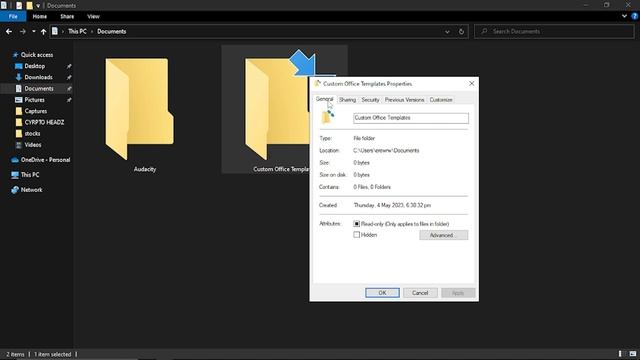
Task: Open the File menu
Action: click(x=13, y=16)
